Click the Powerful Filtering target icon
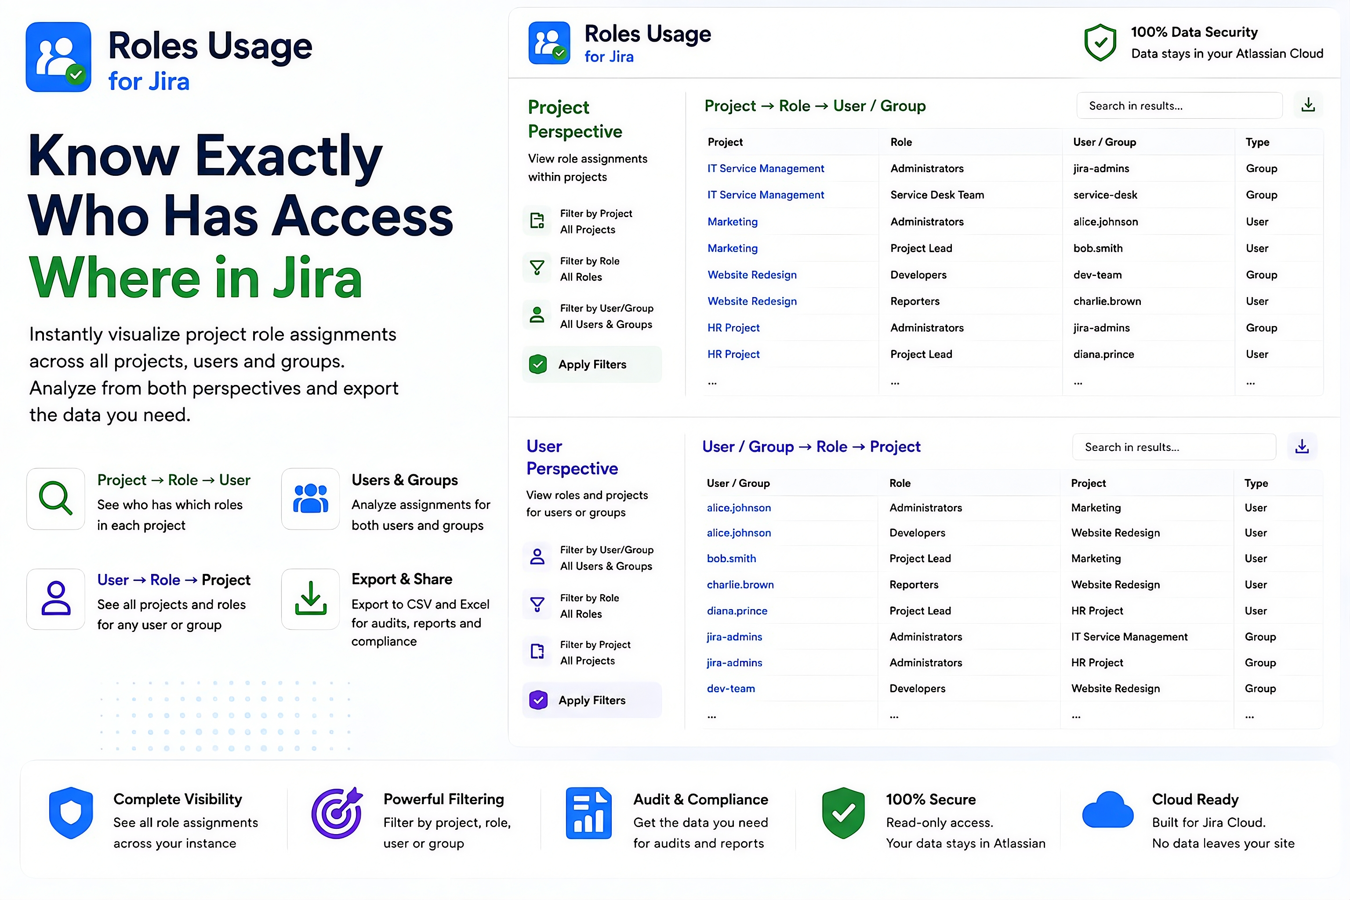This screenshot has width=1350, height=900. pos(337,813)
